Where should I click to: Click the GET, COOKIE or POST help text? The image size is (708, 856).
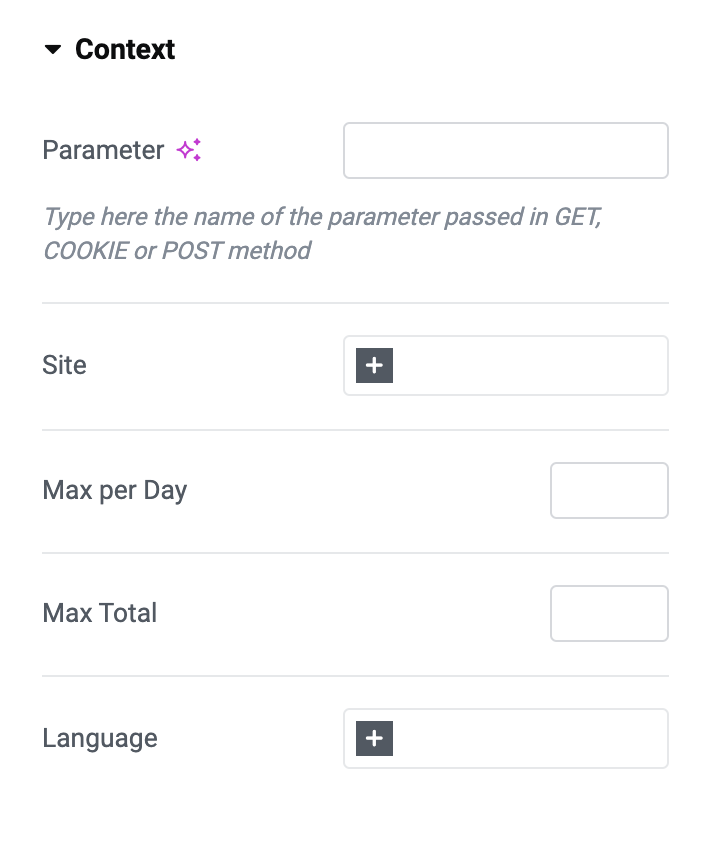click(x=322, y=234)
